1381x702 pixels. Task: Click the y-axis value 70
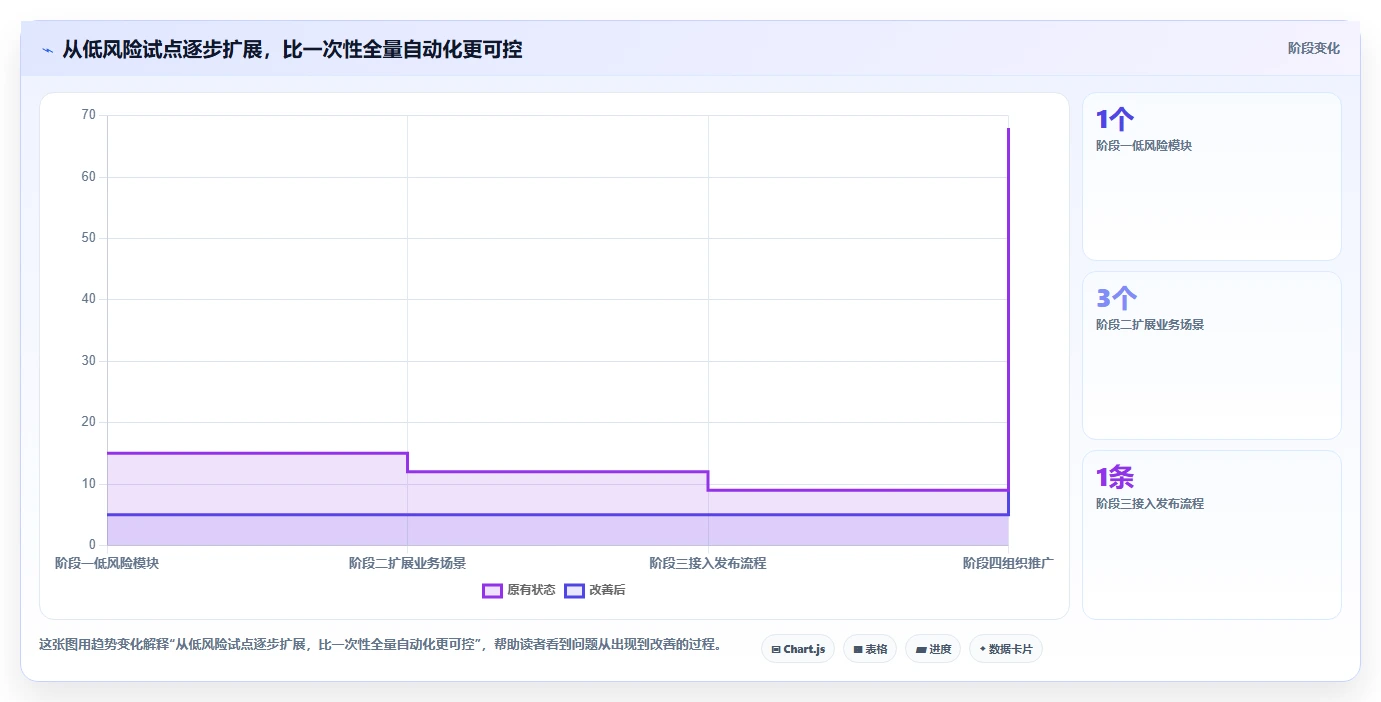89,115
